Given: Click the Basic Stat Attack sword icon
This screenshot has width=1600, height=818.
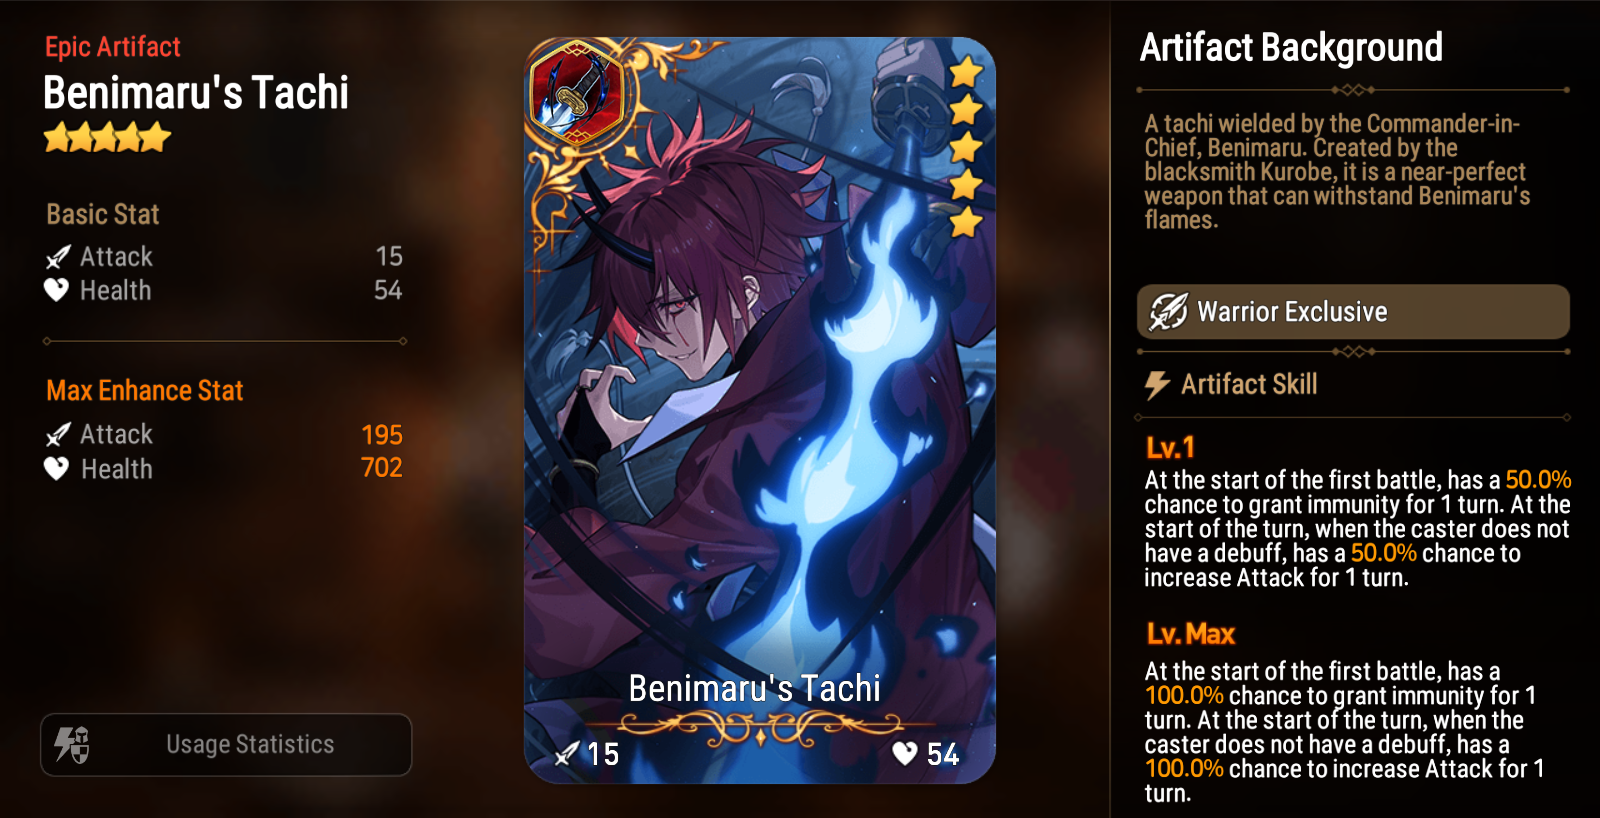Looking at the screenshot, I should 58,257.
